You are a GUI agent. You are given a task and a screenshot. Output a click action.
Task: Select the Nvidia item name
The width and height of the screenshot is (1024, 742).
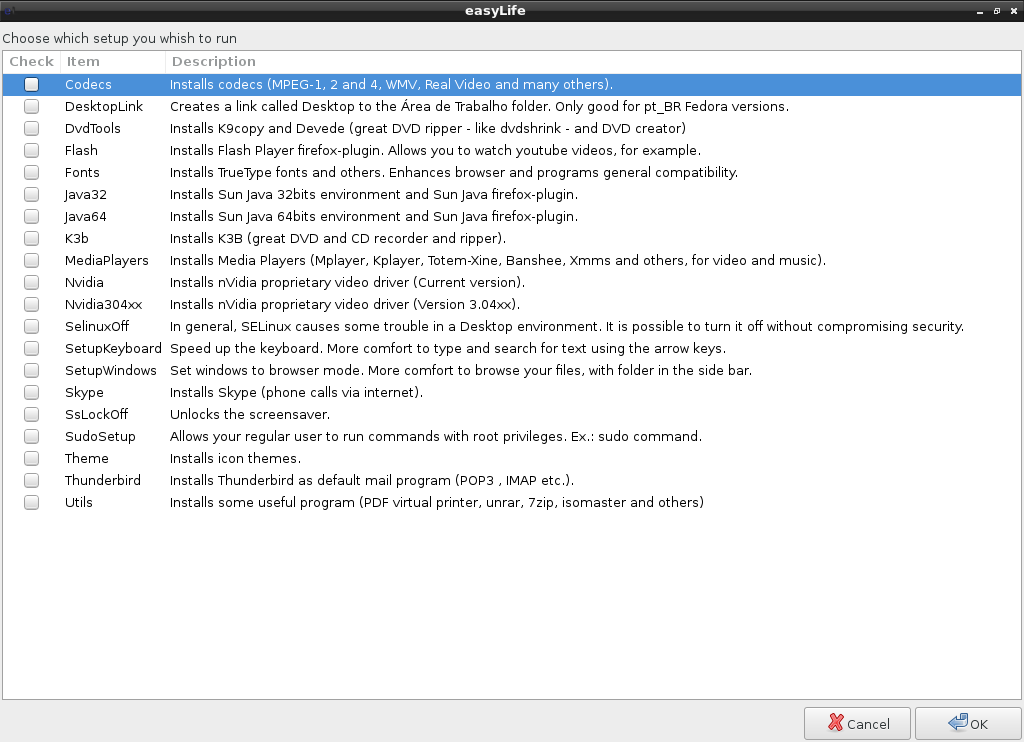pos(84,282)
